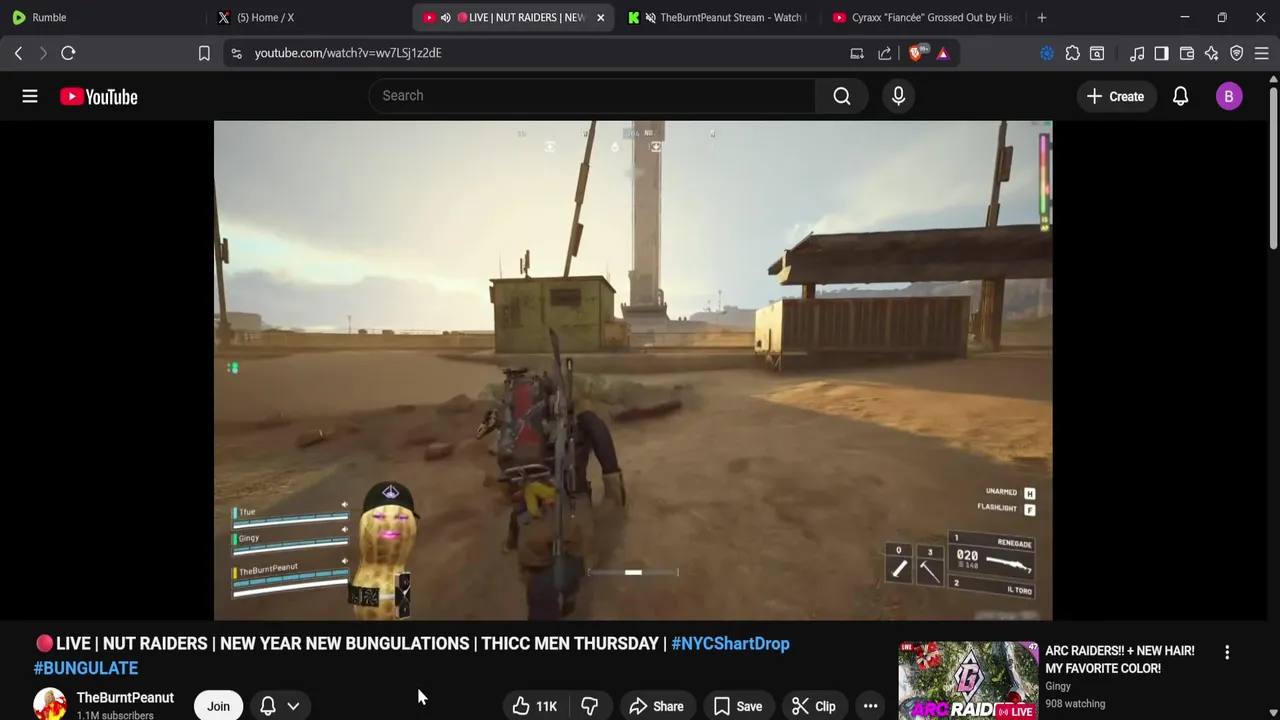This screenshot has height=720, width=1280.
Task: Open the page search extension icon
Action: 1097,53
